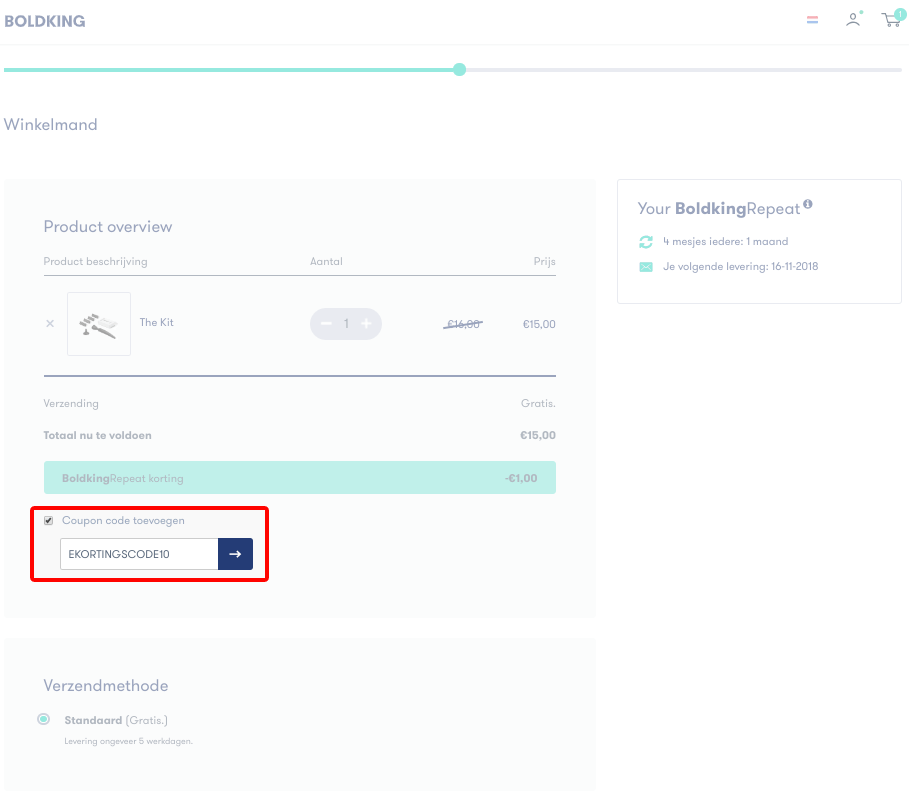Select the Standaard shipping radio button

[x=43, y=719]
